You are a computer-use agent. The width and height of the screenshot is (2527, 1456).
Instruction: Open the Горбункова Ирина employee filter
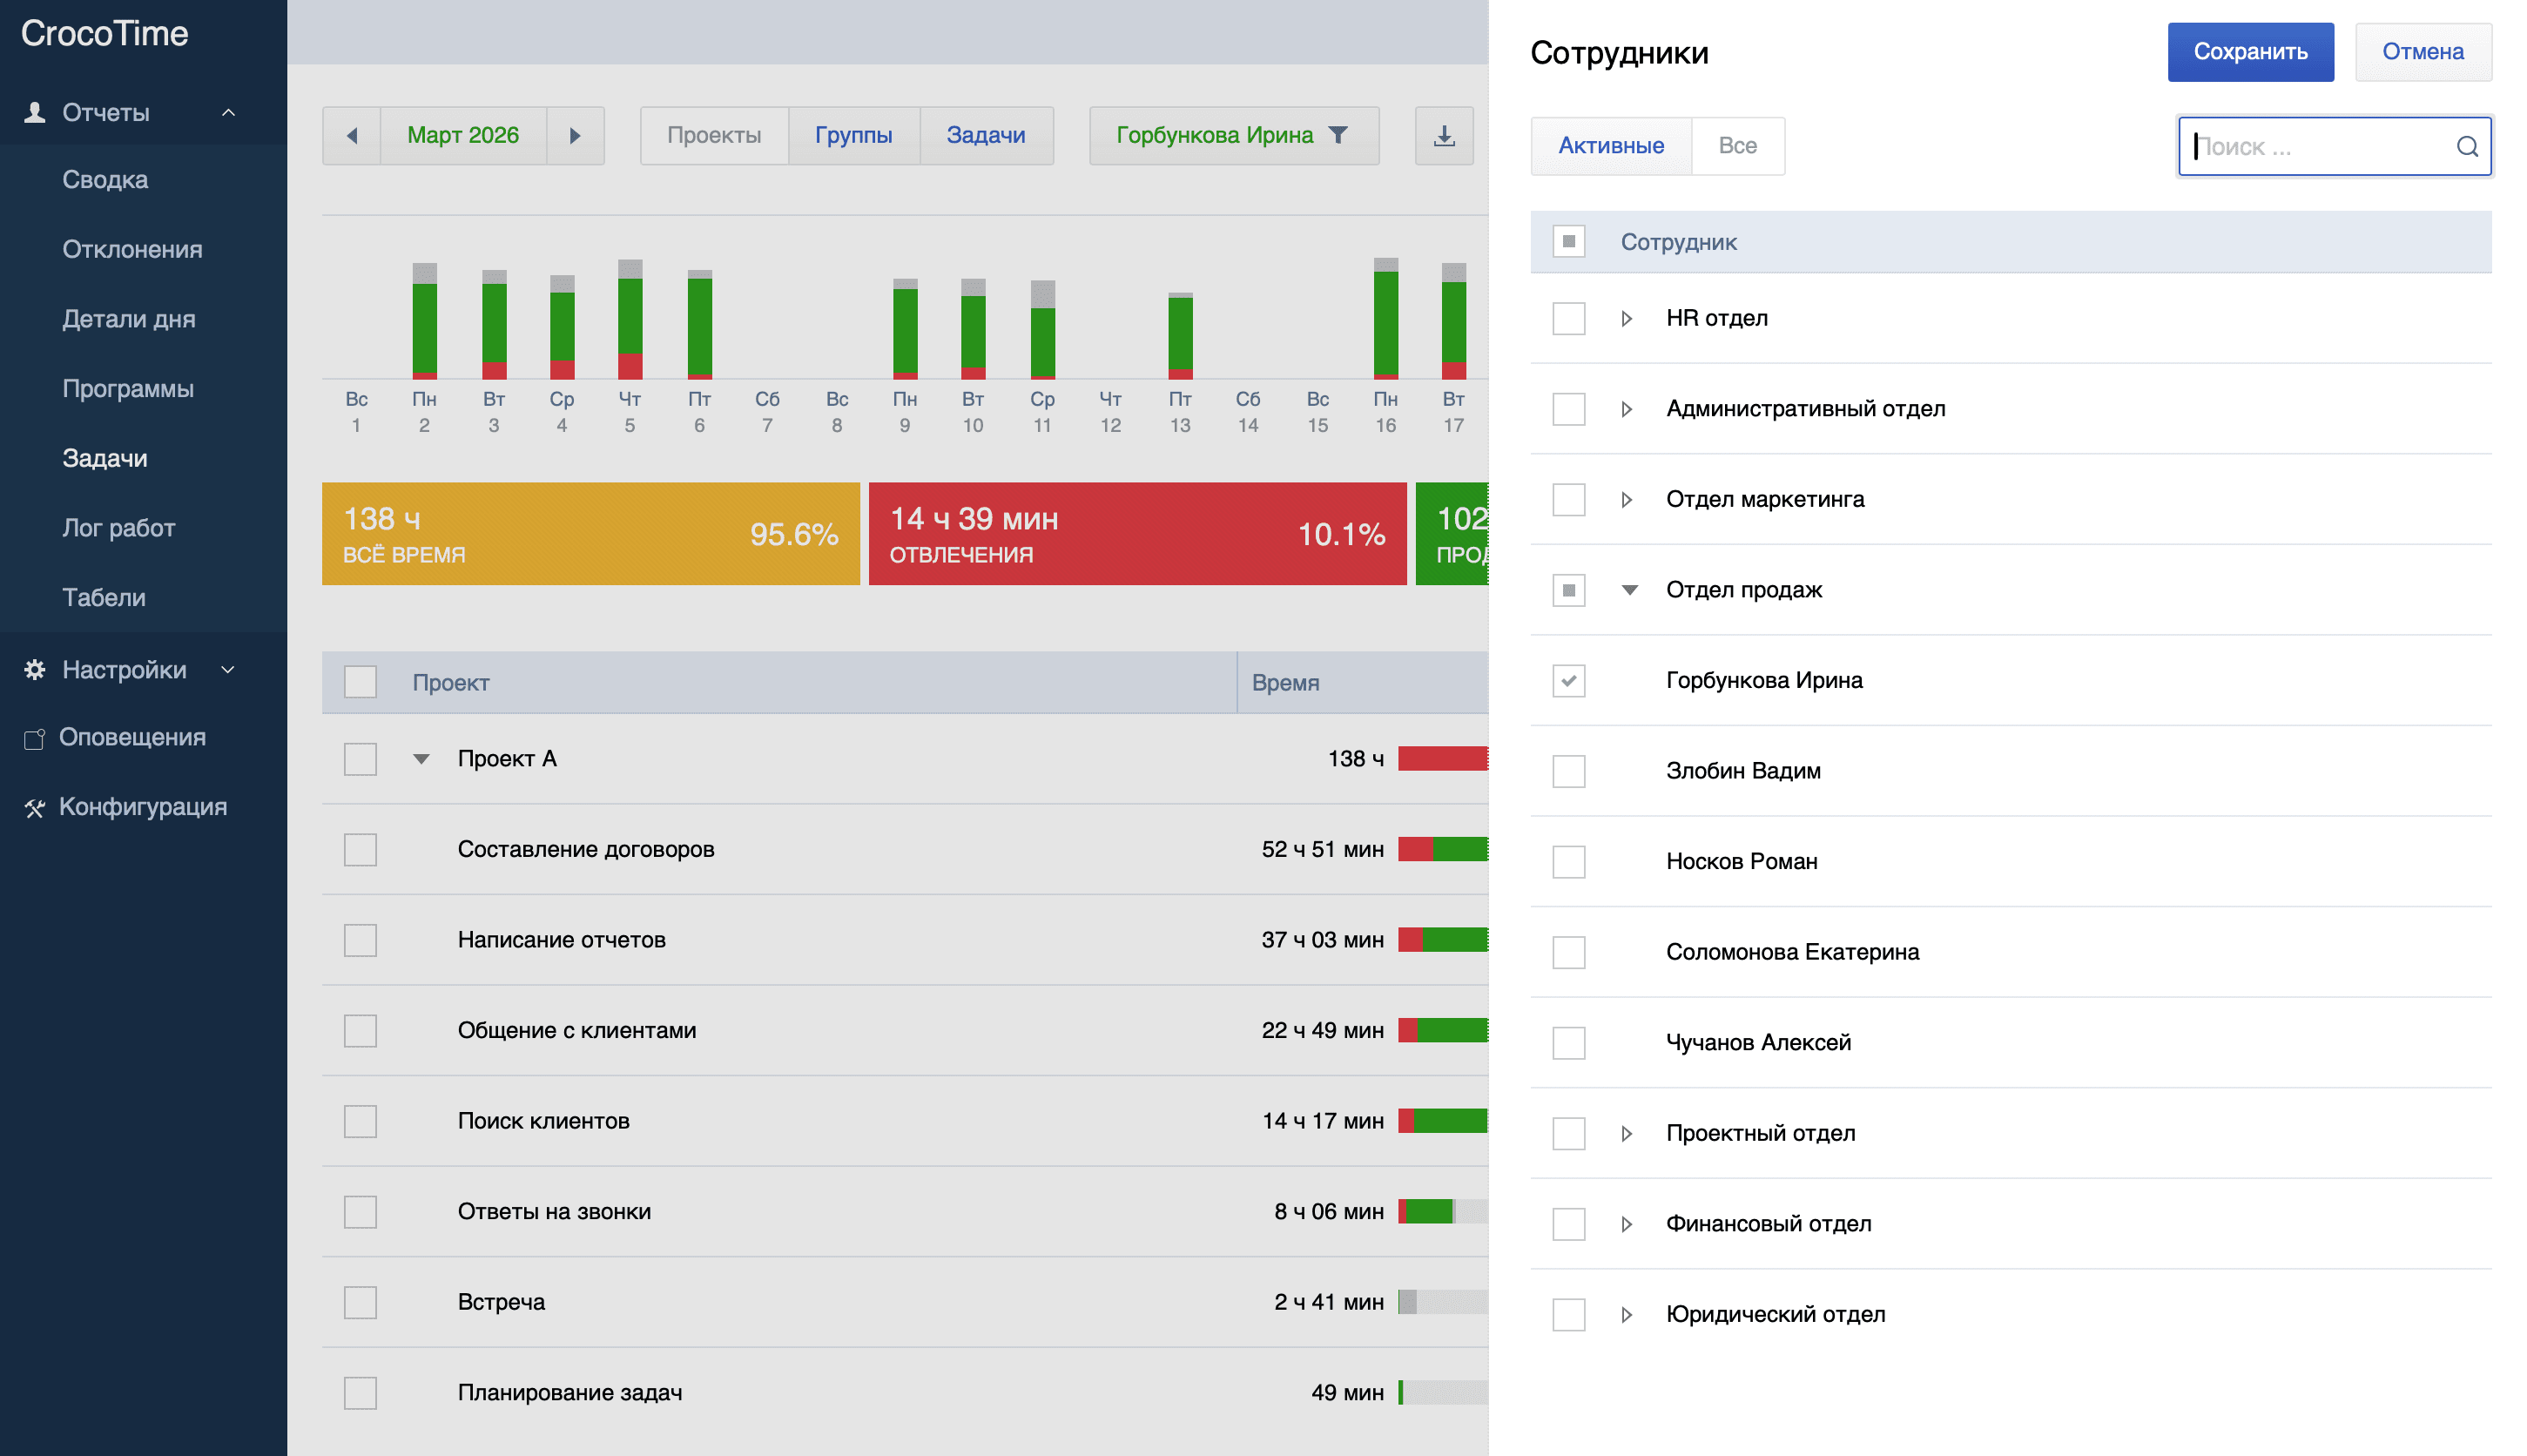coord(1233,135)
